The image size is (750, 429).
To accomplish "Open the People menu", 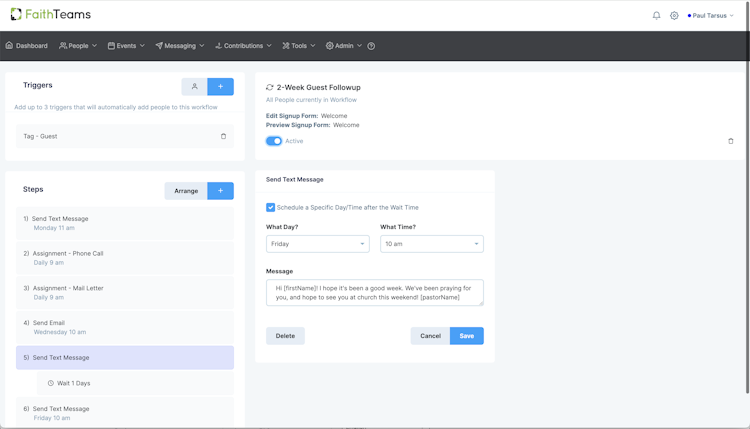I will pos(77,46).
